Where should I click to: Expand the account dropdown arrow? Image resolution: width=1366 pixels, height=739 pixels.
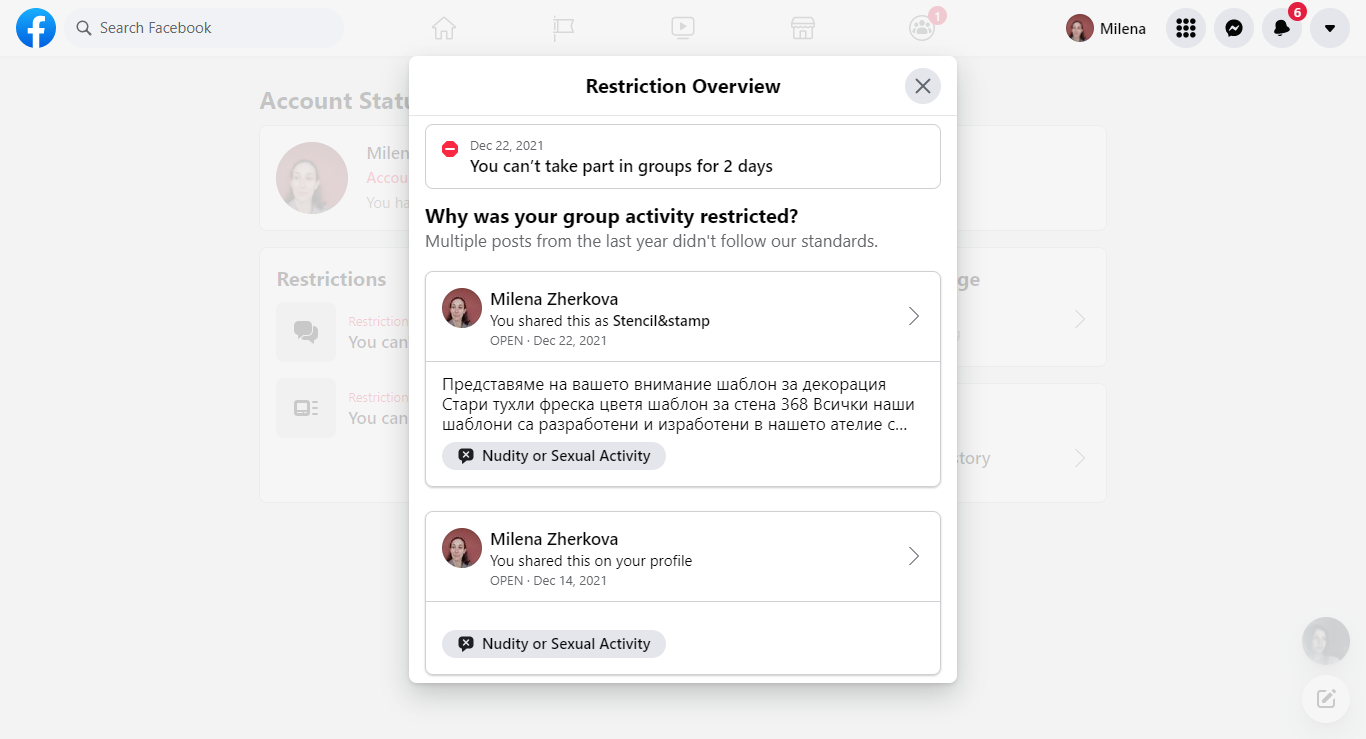(1330, 28)
